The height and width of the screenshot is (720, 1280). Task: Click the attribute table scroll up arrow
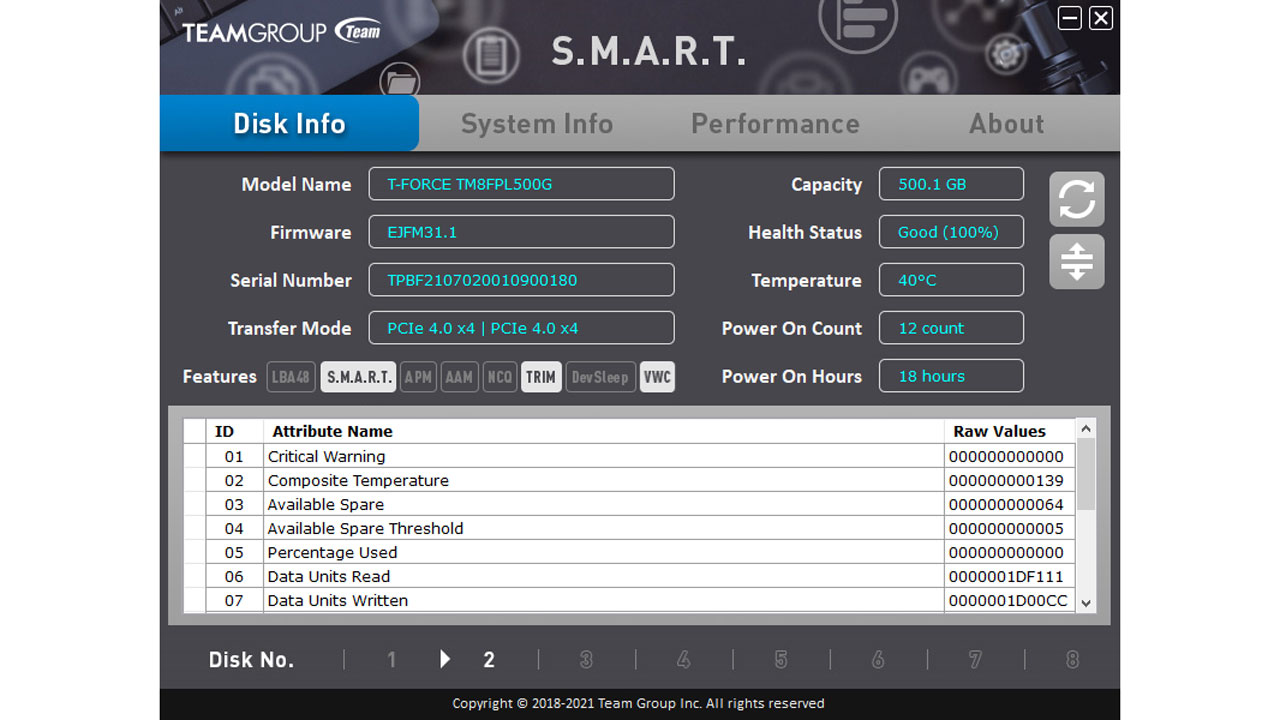(x=1087, y=428)
